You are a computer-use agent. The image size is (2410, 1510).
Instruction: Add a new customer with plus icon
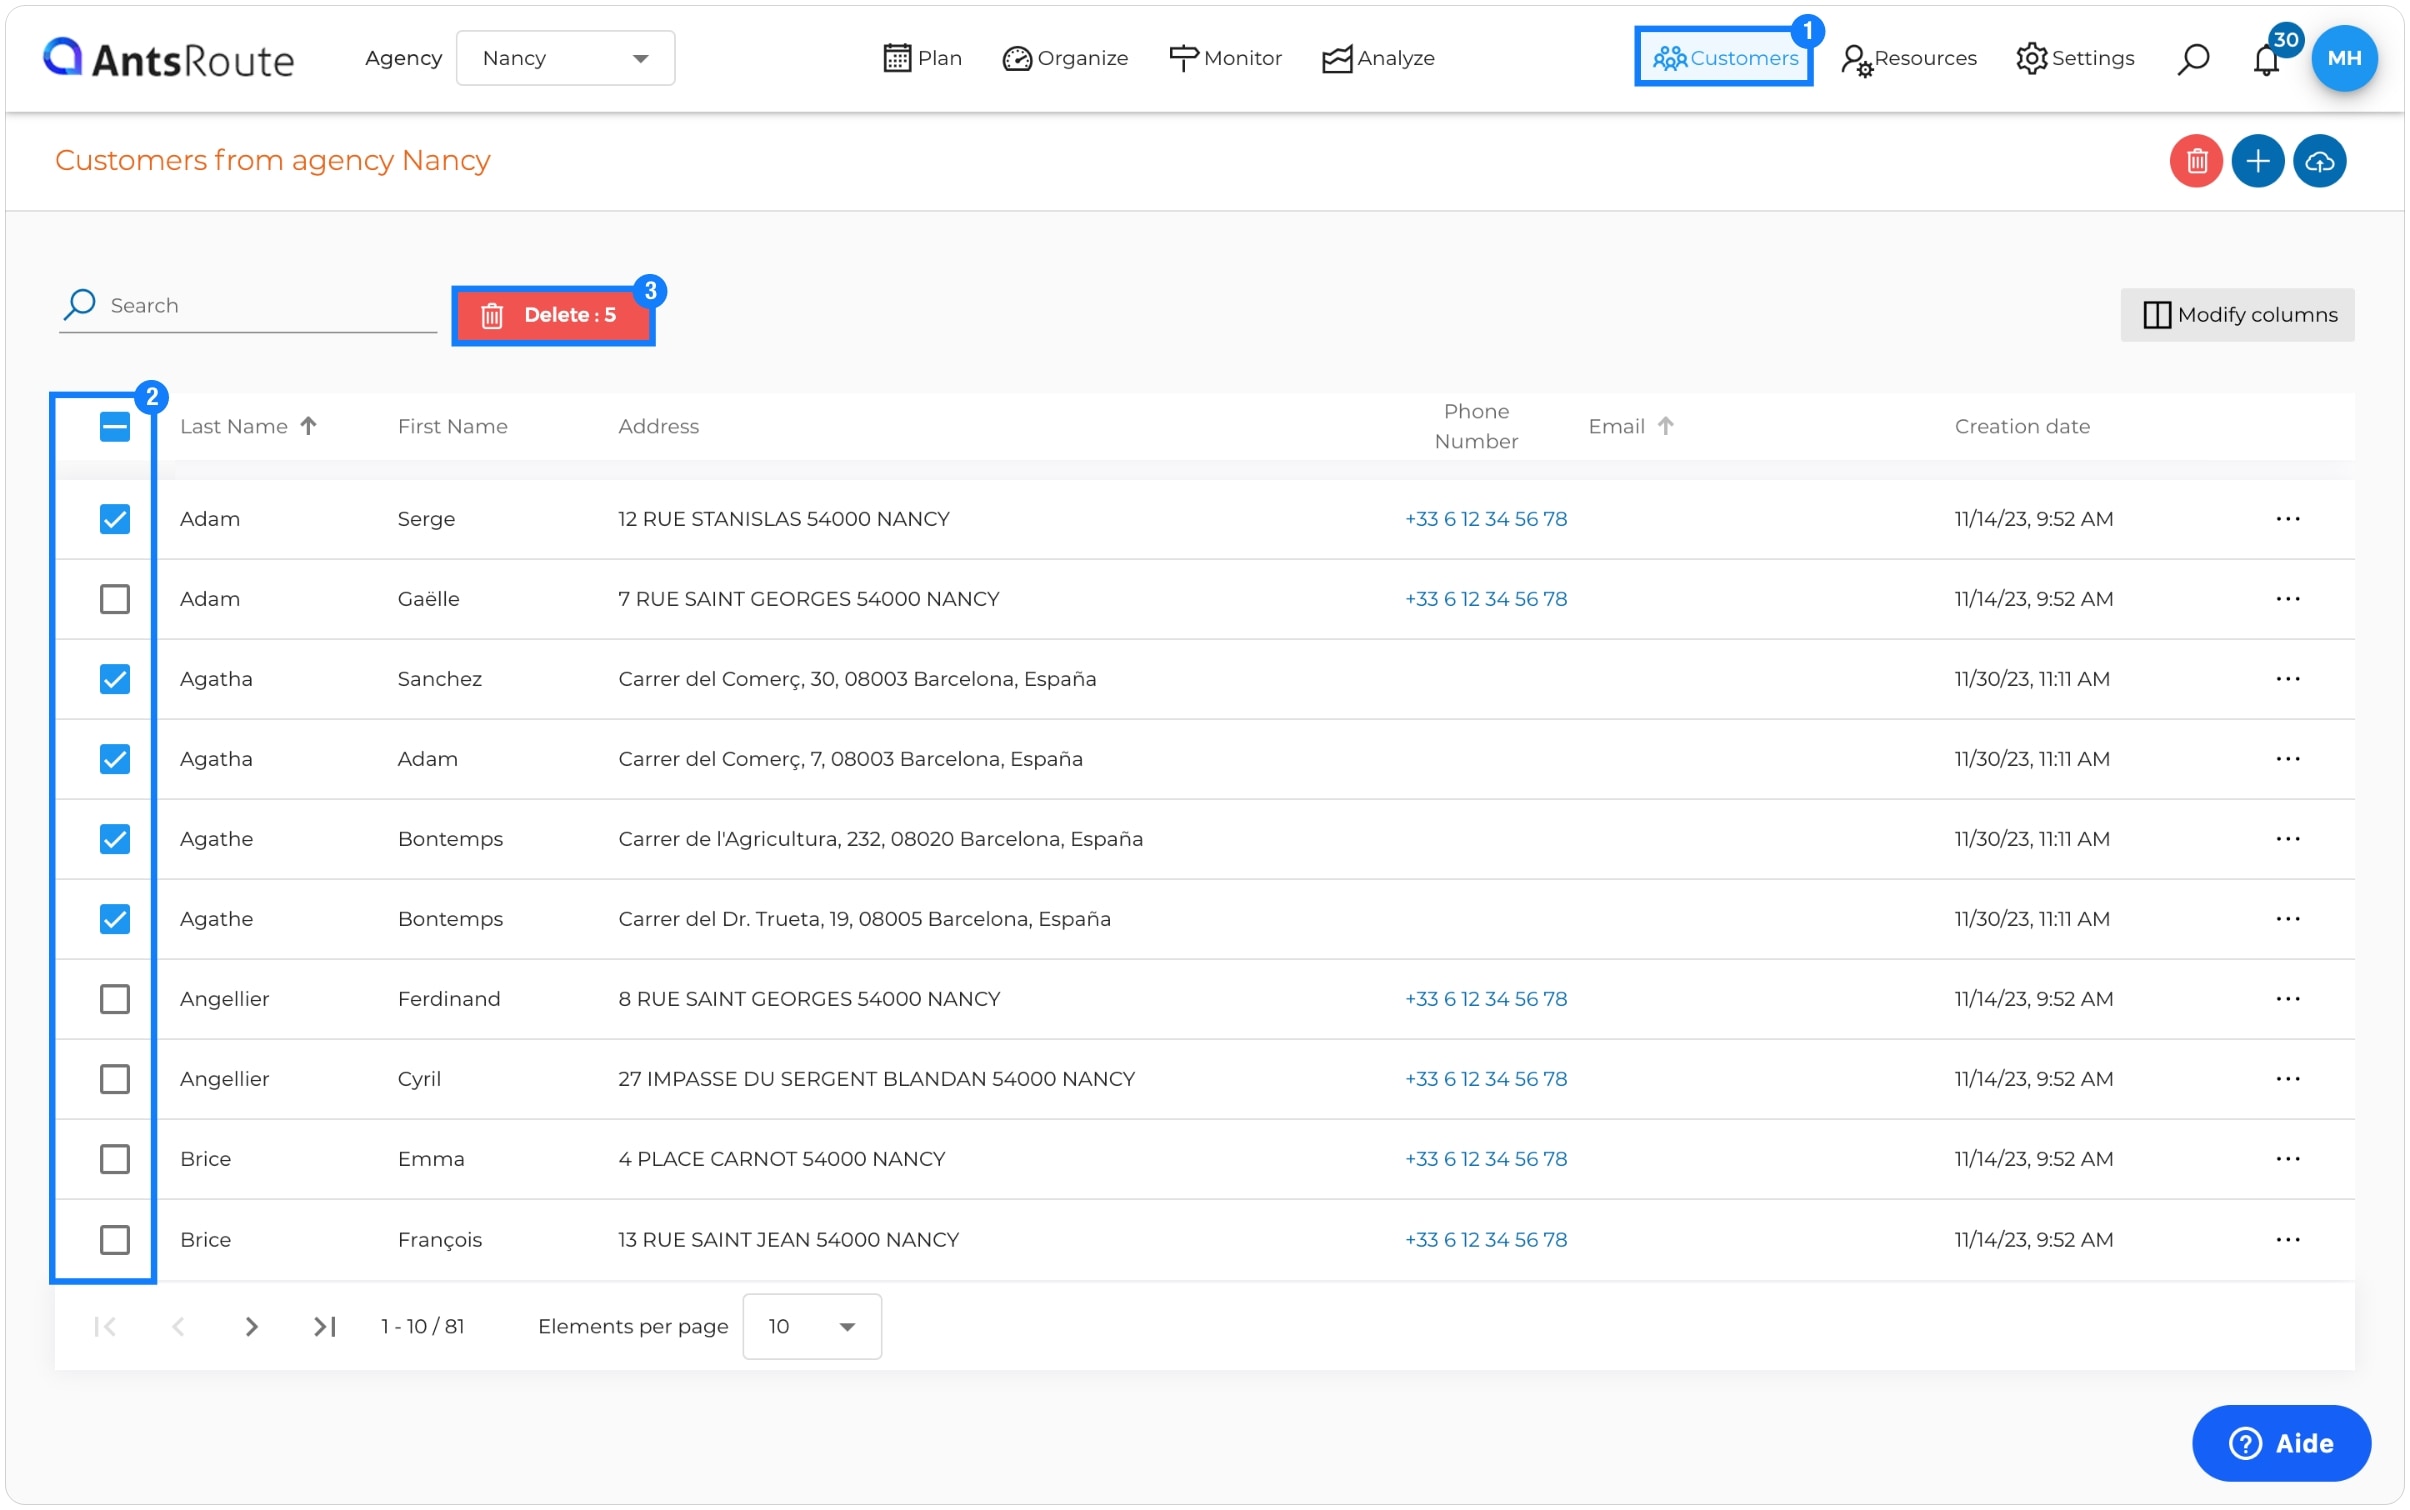[x=2257, y=161]
